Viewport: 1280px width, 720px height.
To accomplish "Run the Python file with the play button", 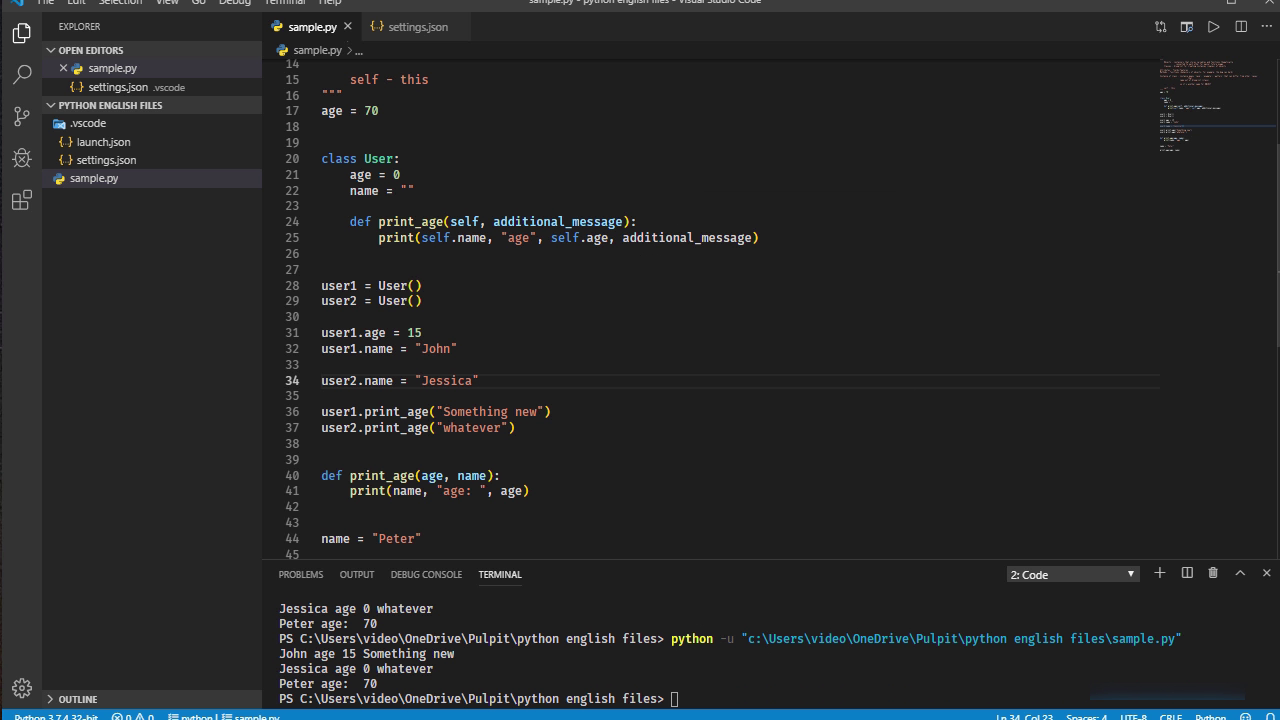I will pos(1213,27).
